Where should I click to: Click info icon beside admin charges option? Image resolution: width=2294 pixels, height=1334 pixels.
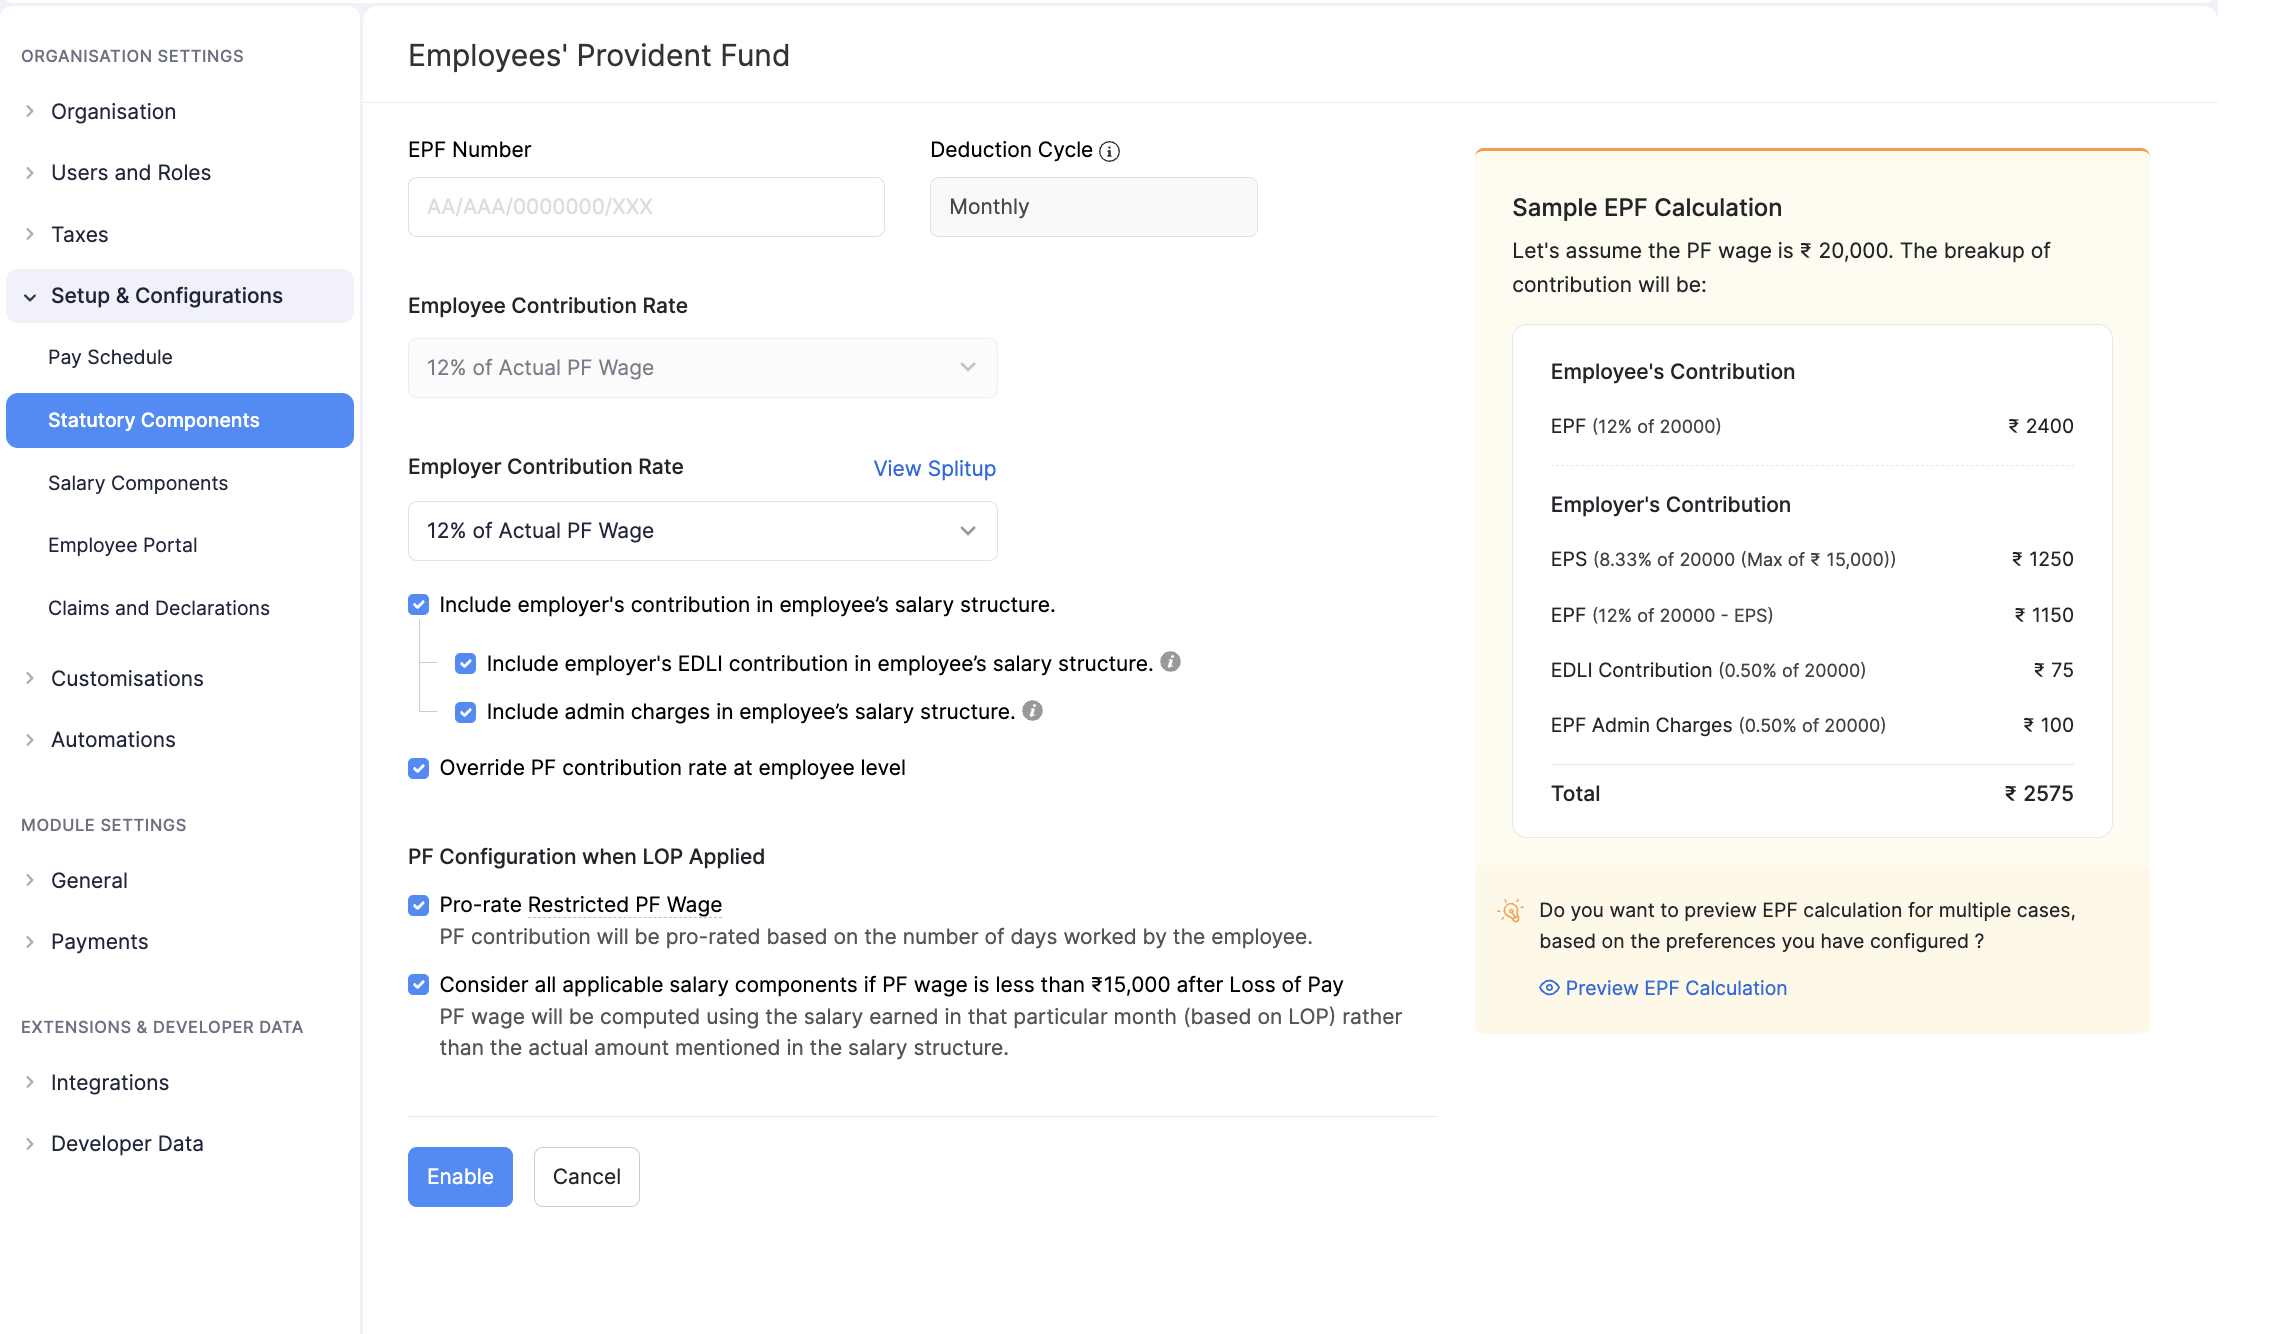tap(1032, 710)
